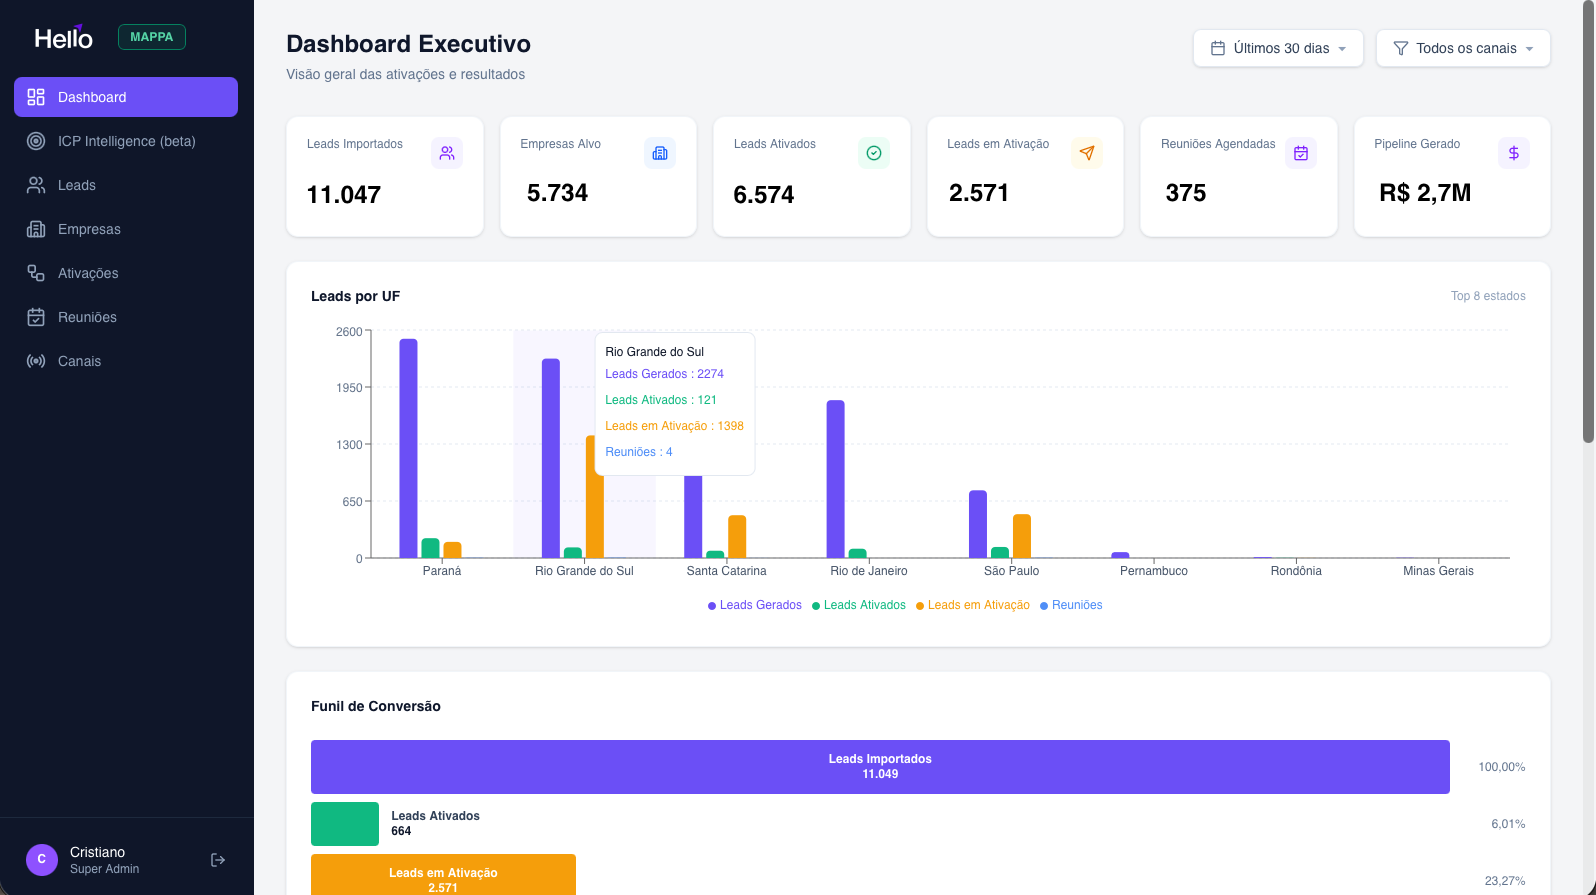This screenshot has height=895, width=1596.
Task: Click the 11.047 Leads Importados value
Action: tap(344, 195)
